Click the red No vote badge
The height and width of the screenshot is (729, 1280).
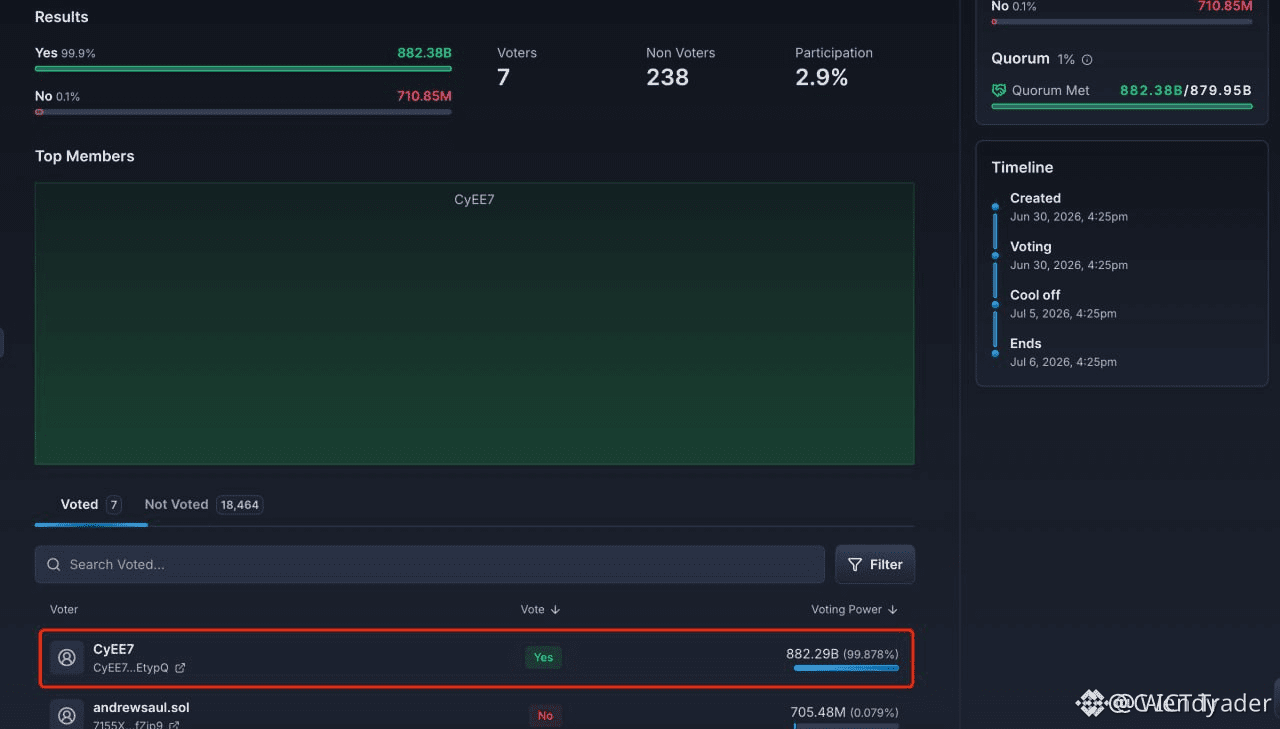tap(545, 715)
